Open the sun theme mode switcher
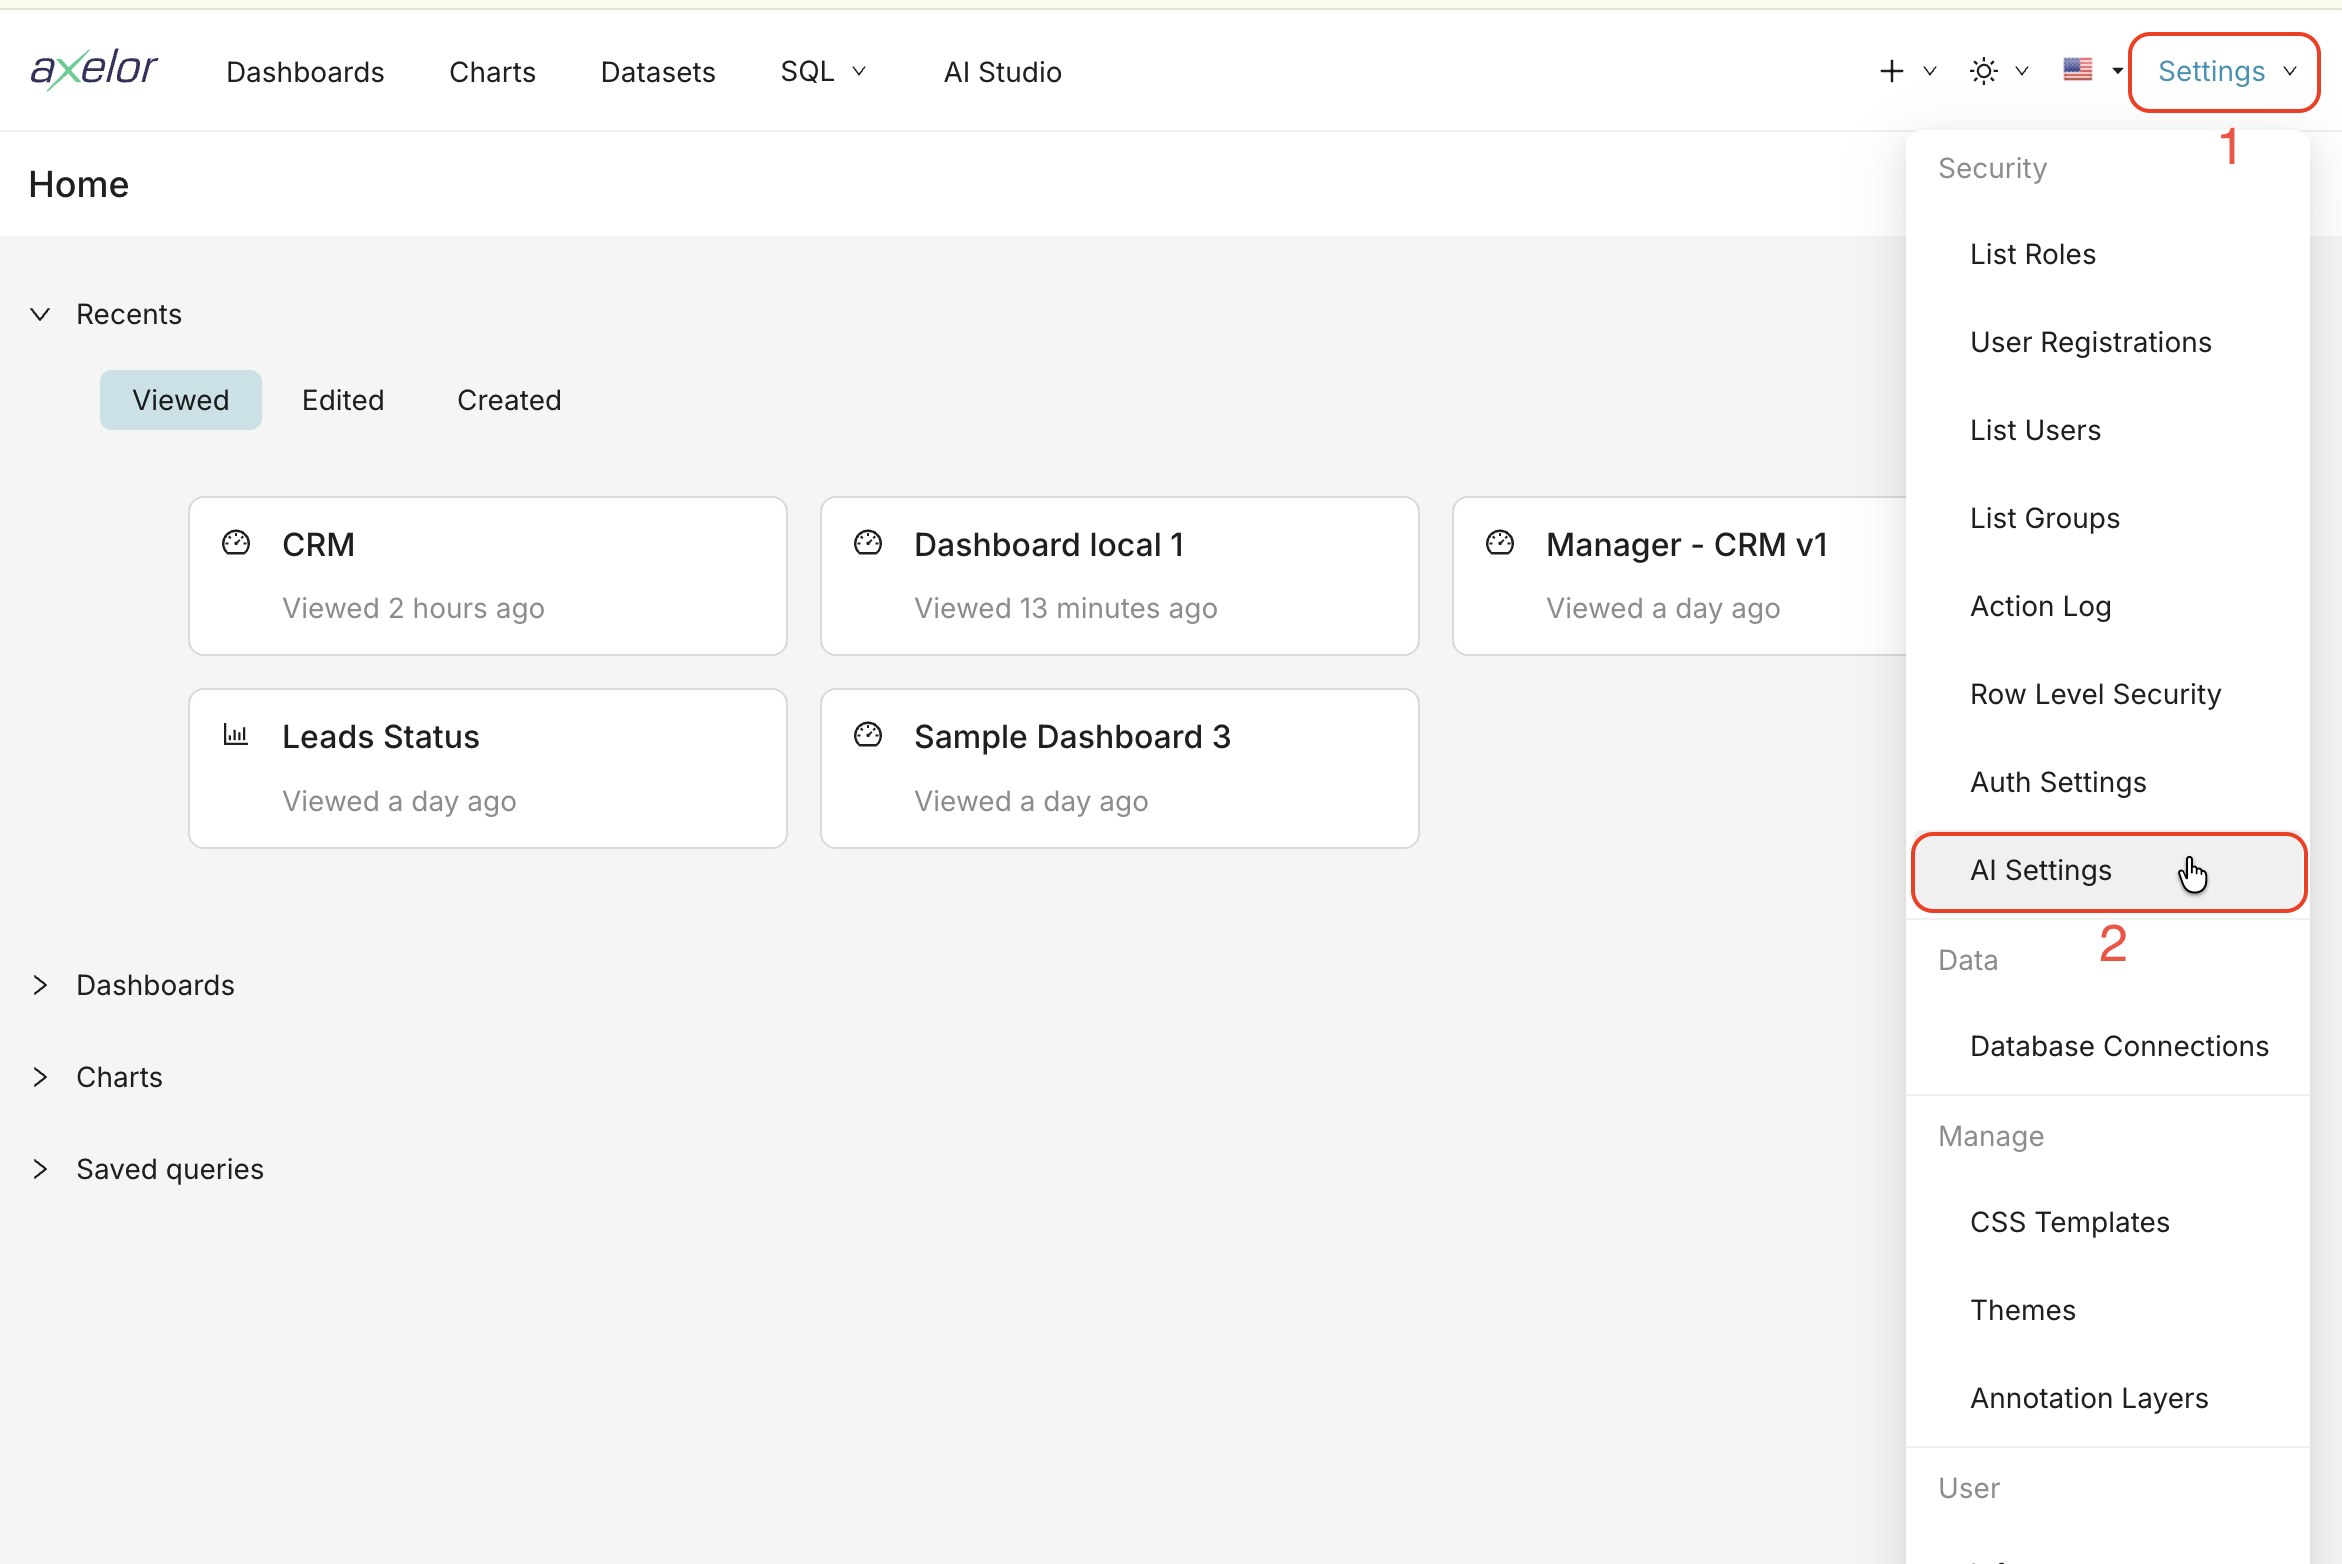Screen dimensions: 2342x1564 click(1983, 71)
